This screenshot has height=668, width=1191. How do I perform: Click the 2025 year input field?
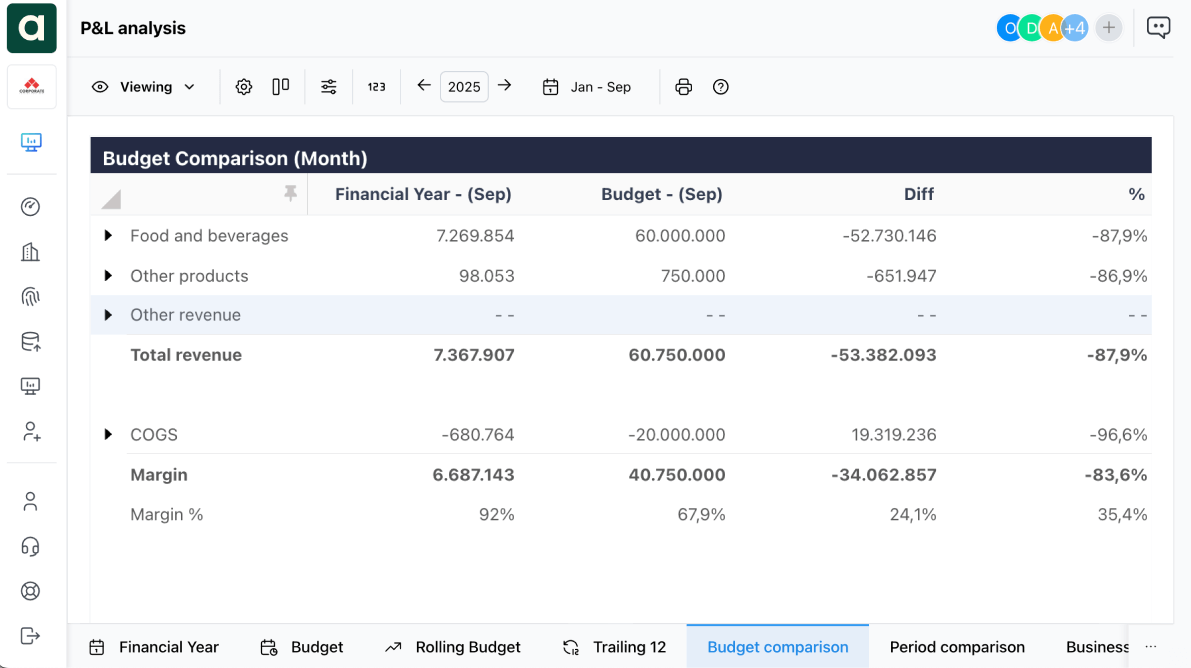464,87
